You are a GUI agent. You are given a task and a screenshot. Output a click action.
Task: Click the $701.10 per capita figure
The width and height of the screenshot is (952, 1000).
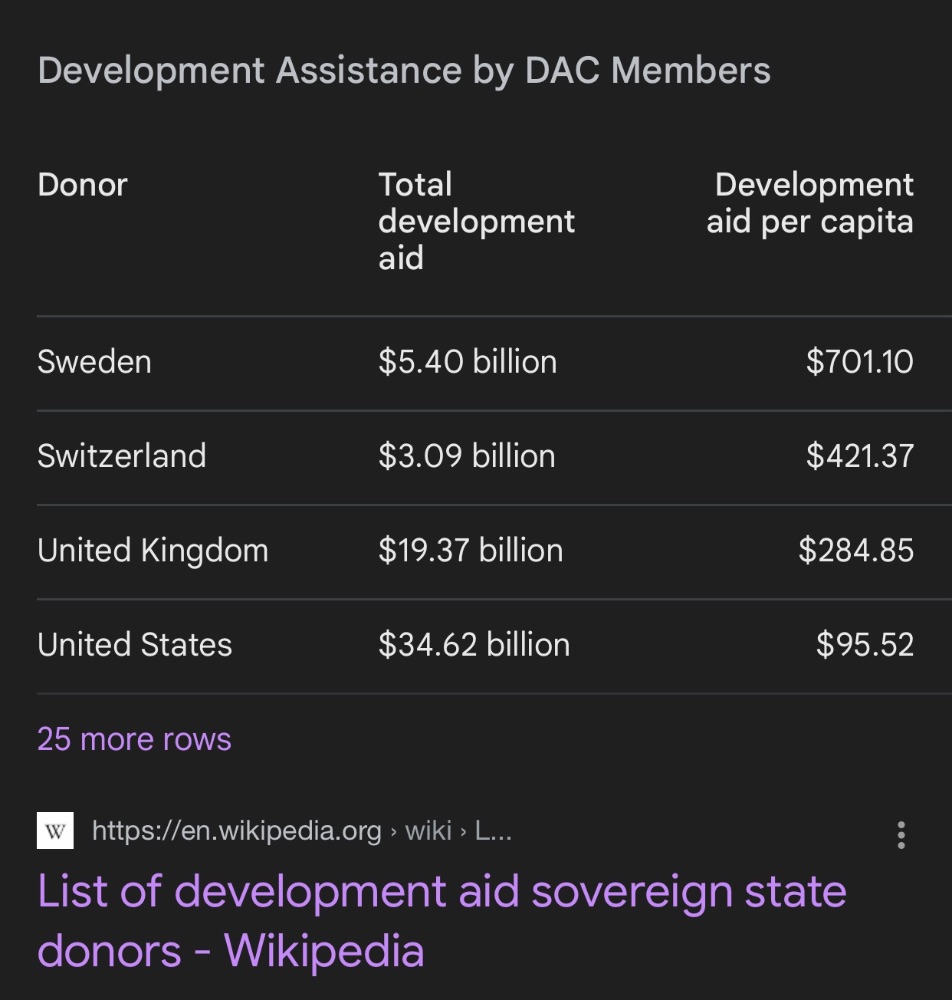tap(860, 362)
